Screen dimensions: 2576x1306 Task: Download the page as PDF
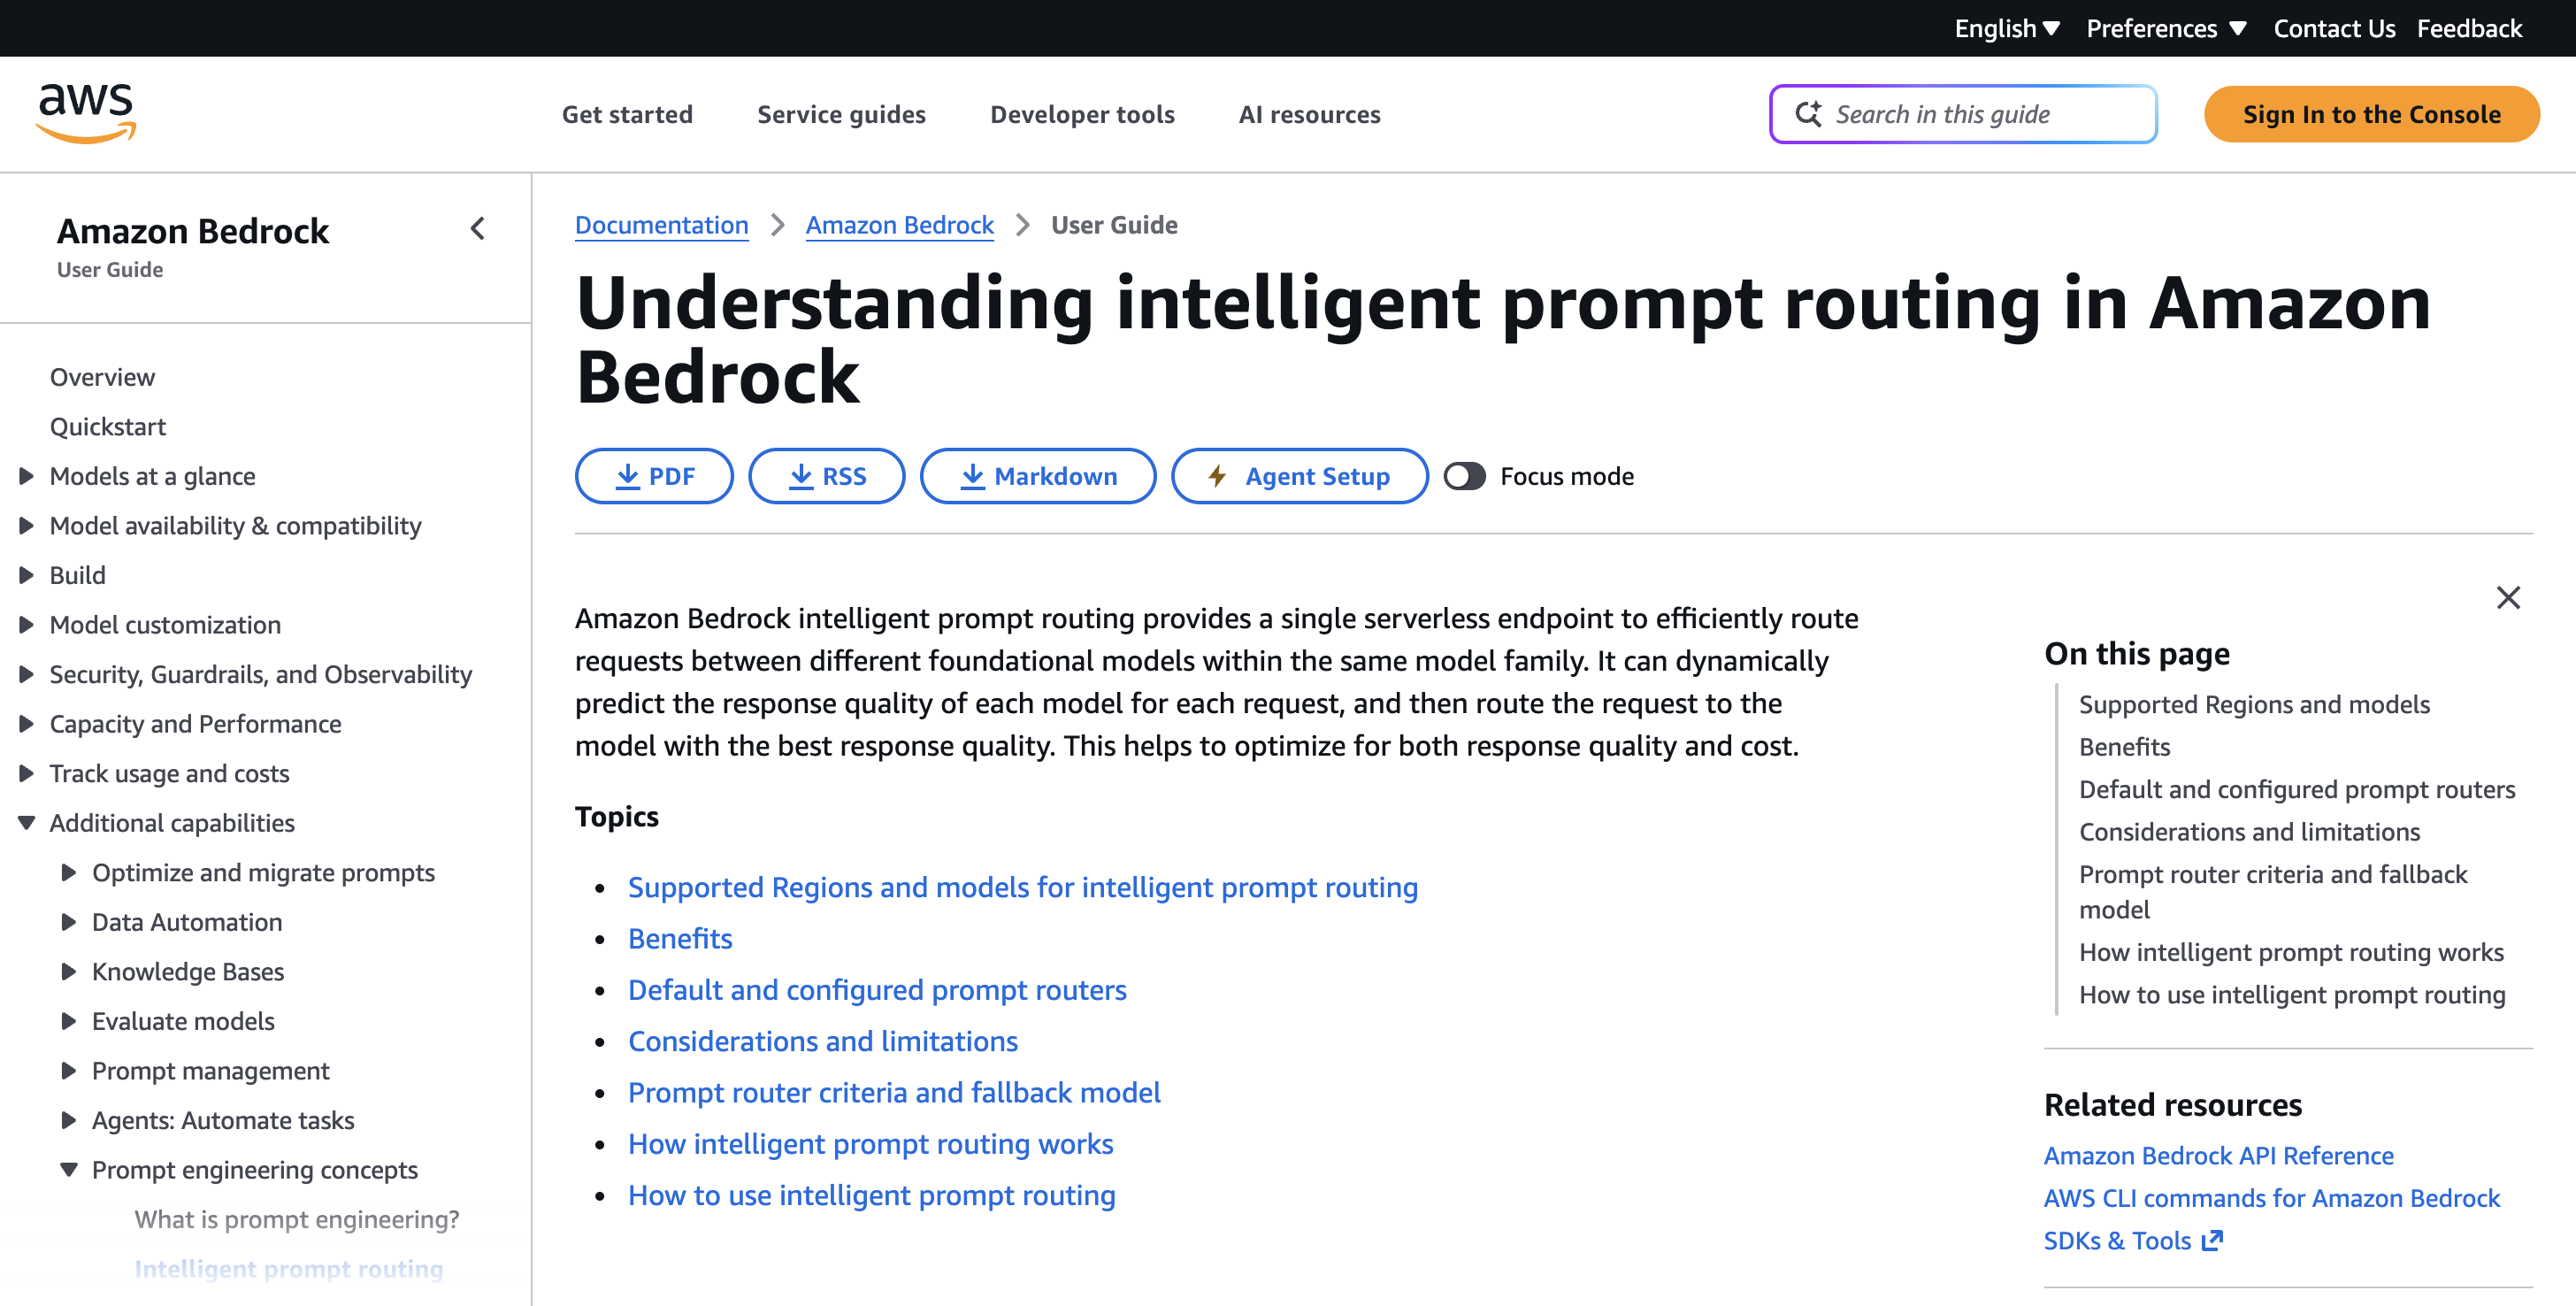click(654, 476)
